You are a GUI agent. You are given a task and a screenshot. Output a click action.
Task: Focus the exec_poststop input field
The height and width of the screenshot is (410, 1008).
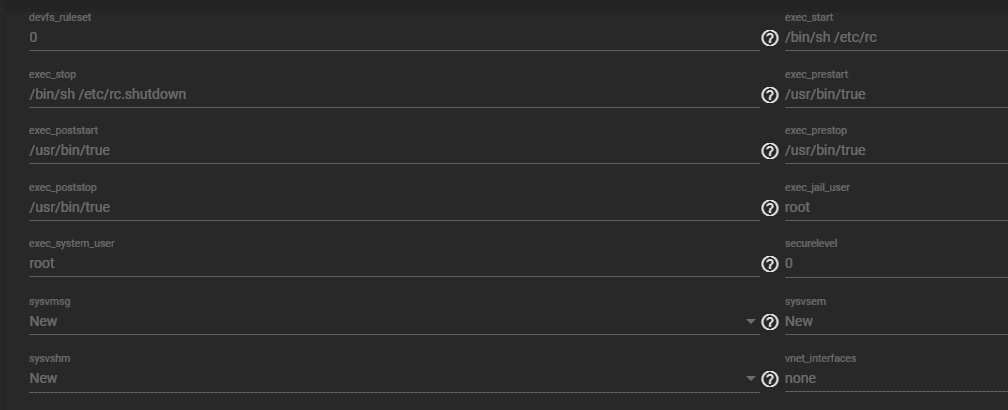tap(394, 207)
